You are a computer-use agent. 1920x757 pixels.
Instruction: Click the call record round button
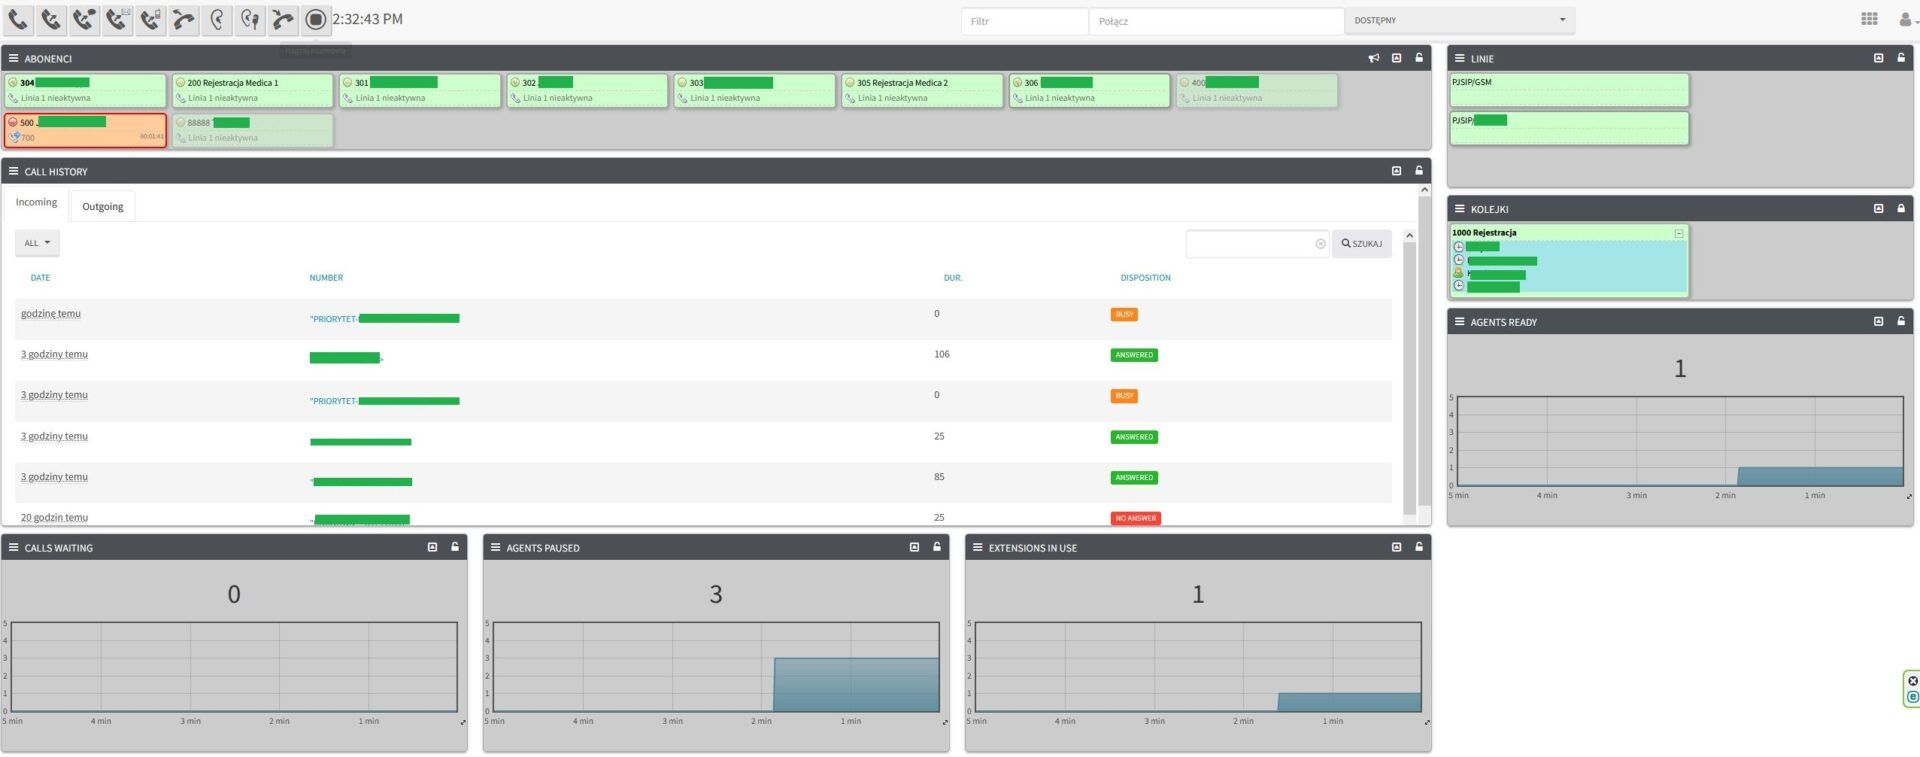tap(316, 19)
